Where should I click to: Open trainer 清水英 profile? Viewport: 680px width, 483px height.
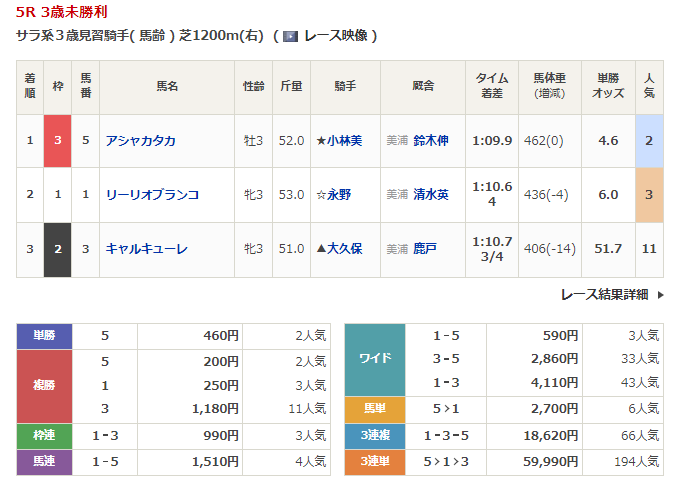click(x=431, y=195)
